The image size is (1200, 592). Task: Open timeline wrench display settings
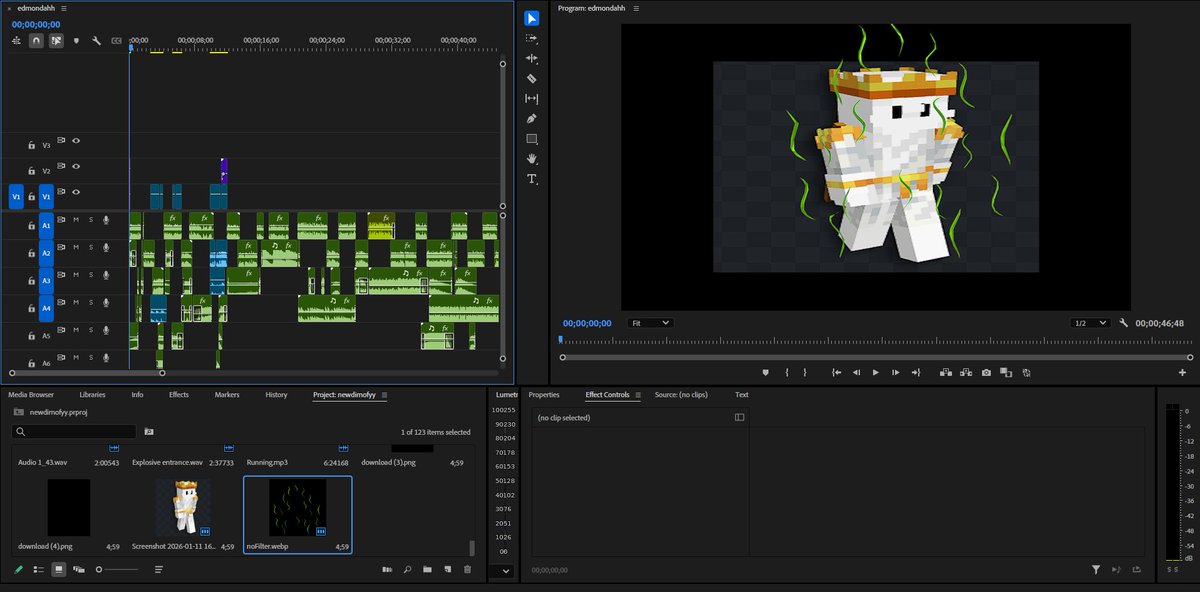pos(96,41)
